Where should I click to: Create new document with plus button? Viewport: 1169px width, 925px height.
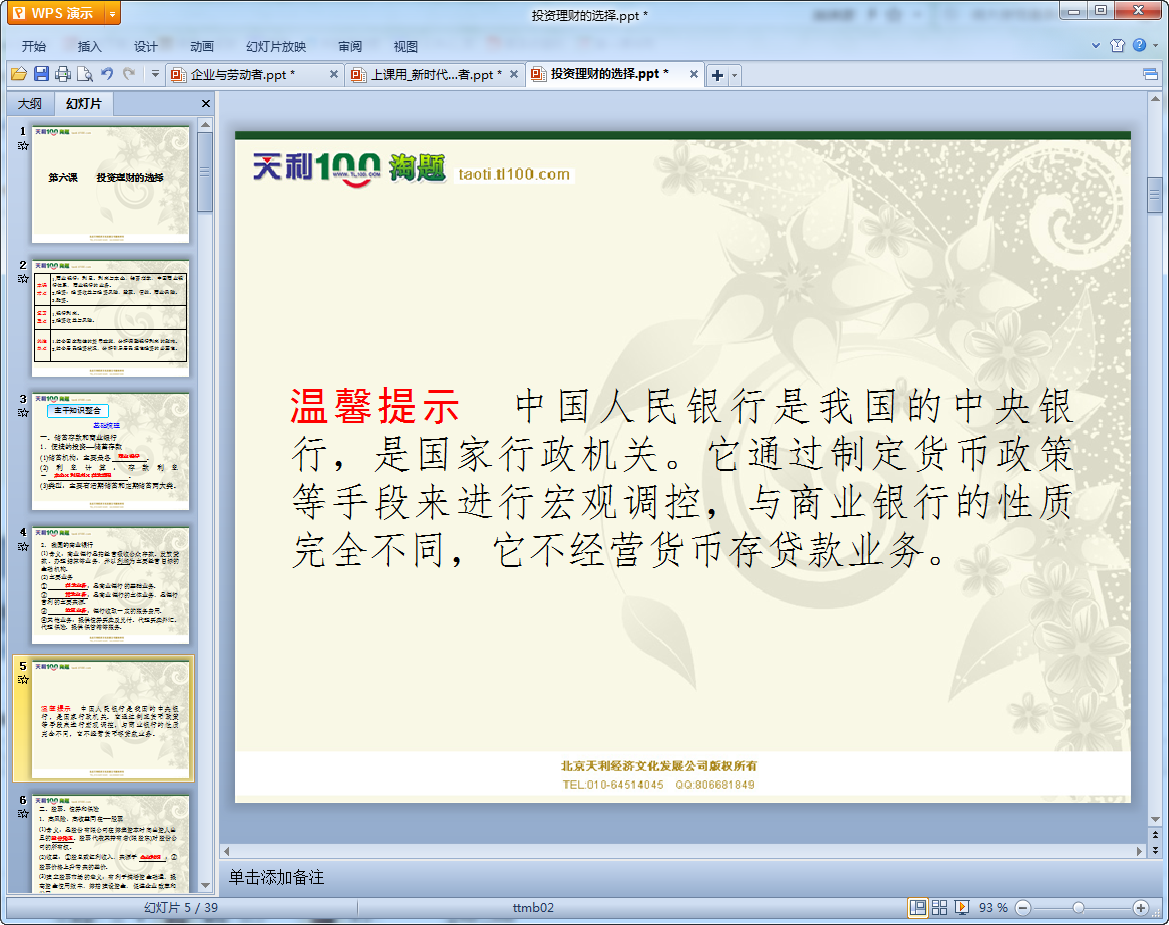coord(717,75)
